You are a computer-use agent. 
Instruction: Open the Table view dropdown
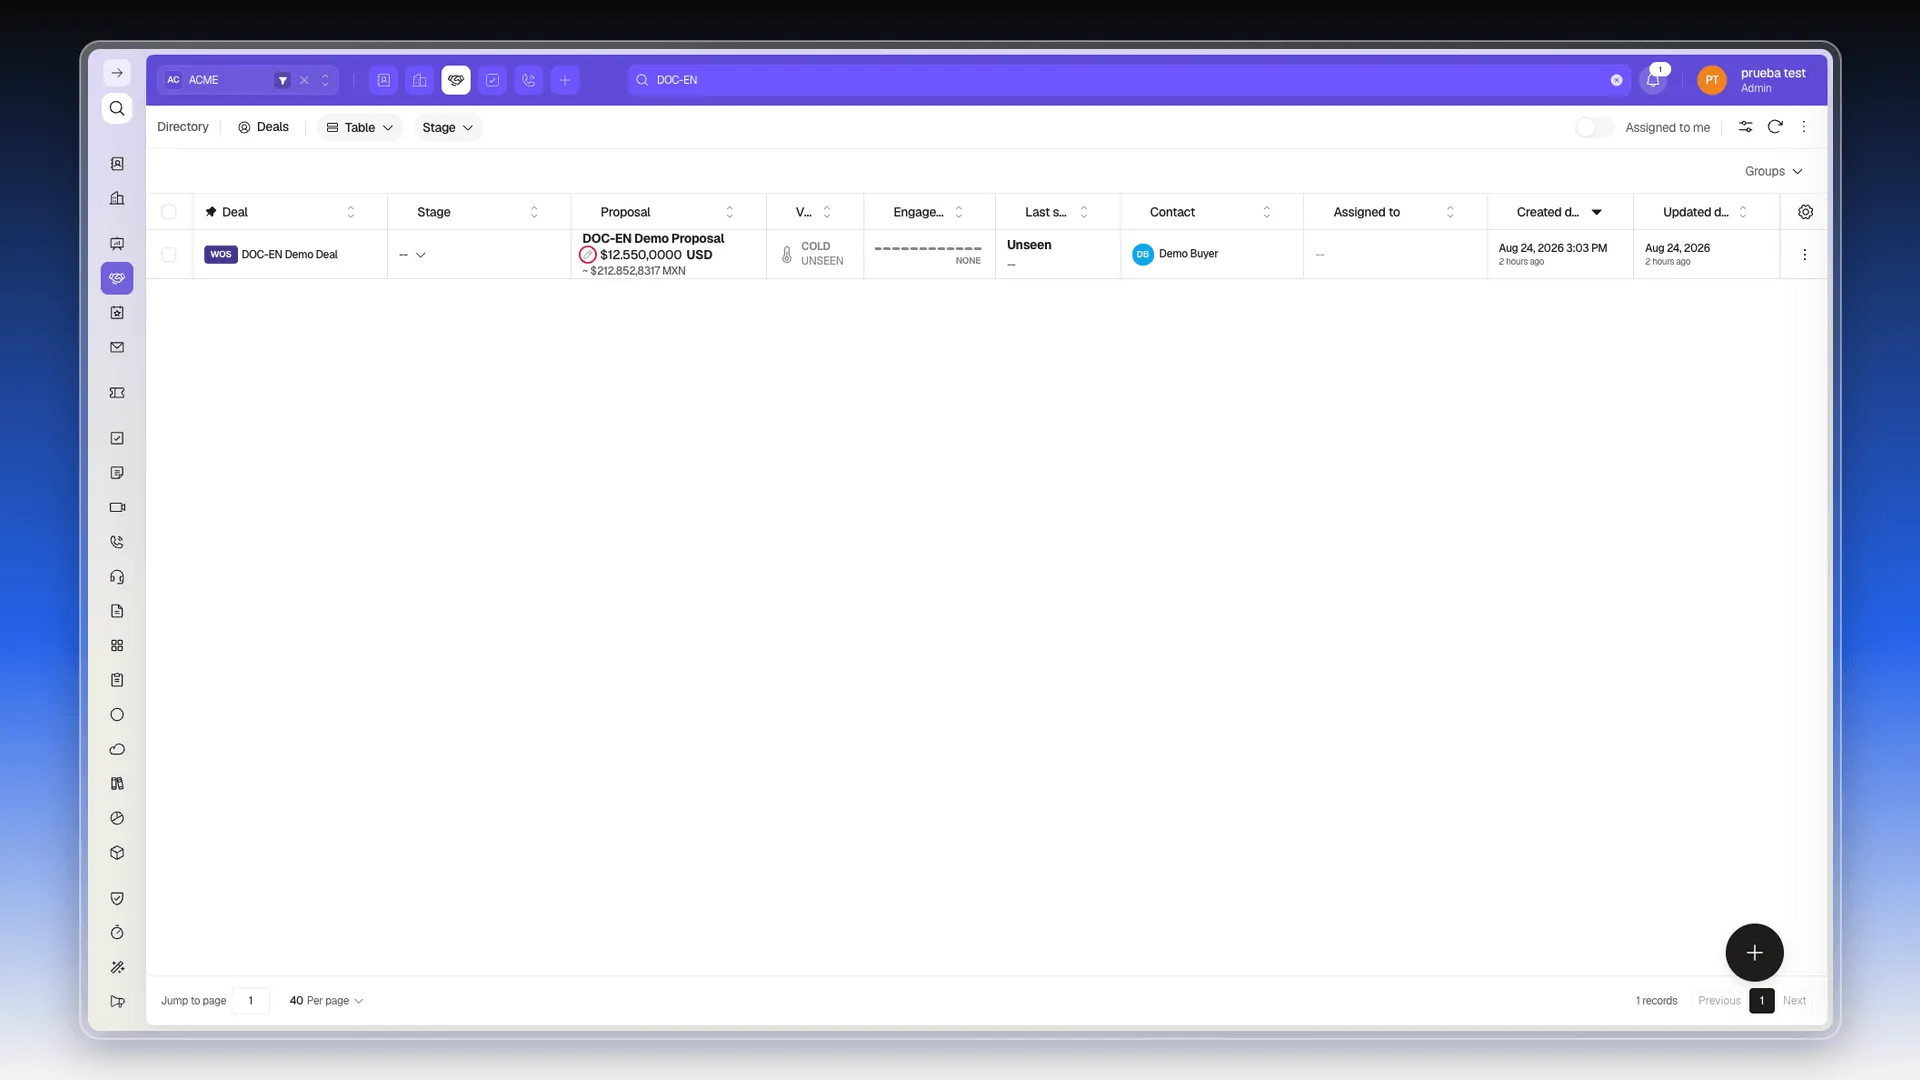[x=360, y=127]
